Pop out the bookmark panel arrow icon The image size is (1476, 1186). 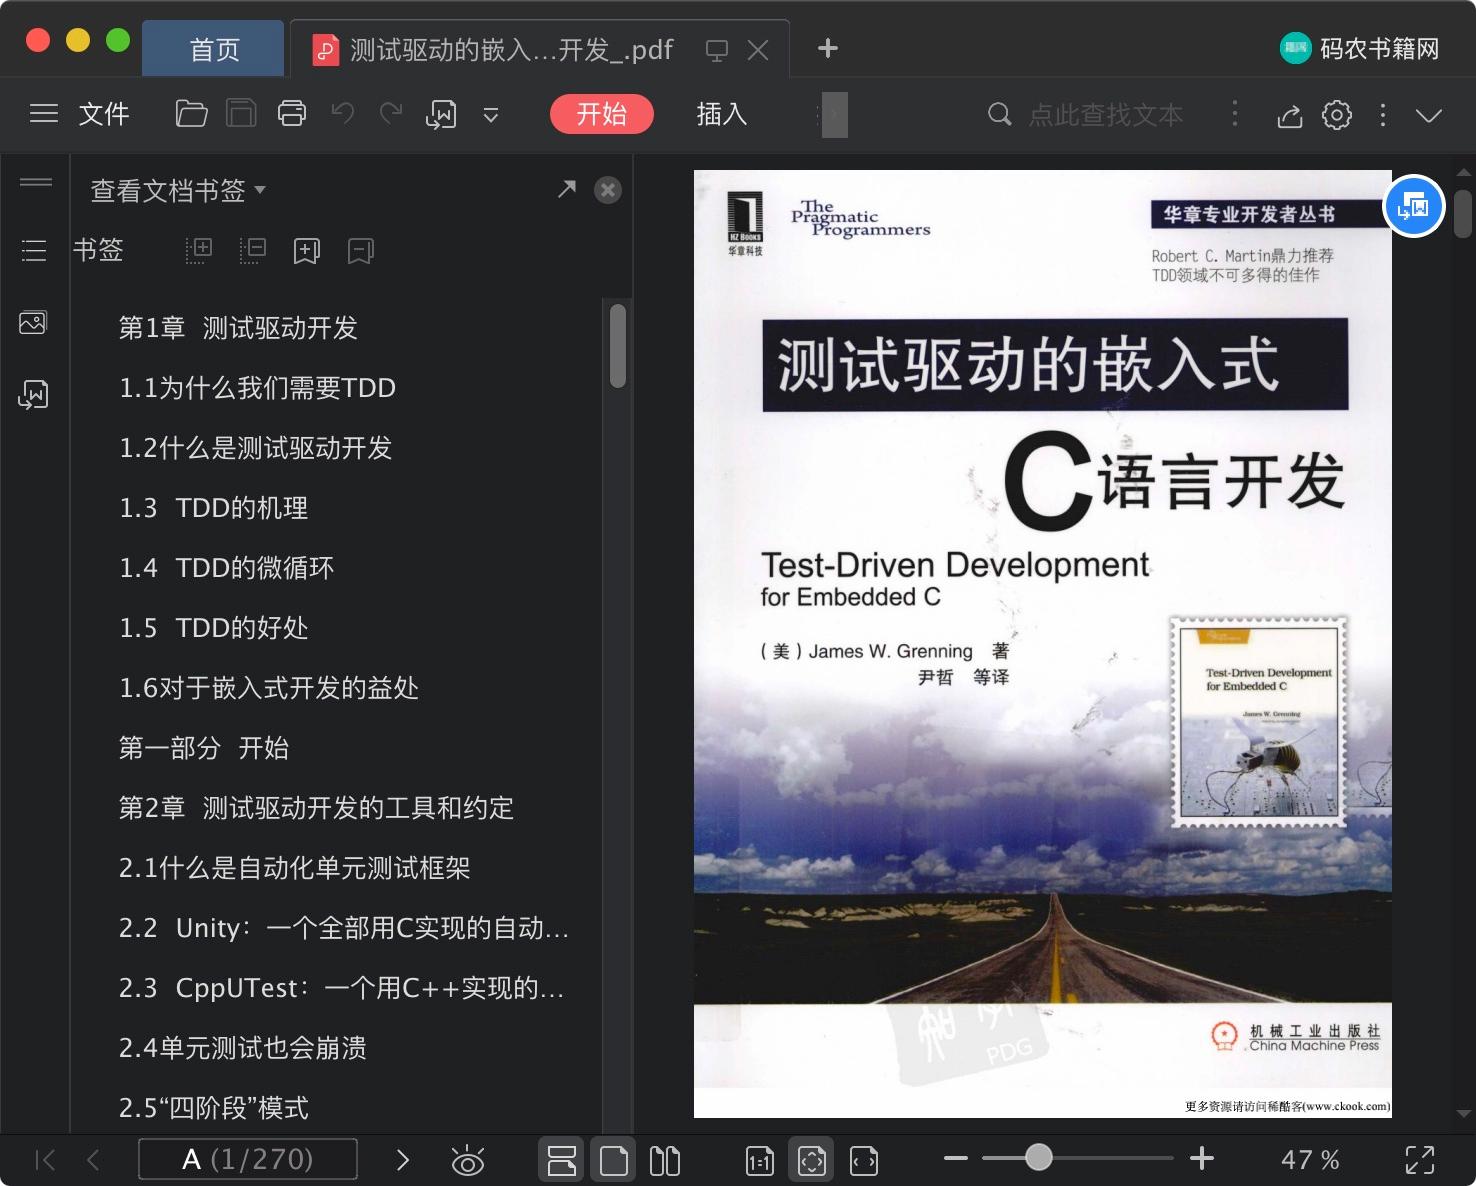pos(567,189)
